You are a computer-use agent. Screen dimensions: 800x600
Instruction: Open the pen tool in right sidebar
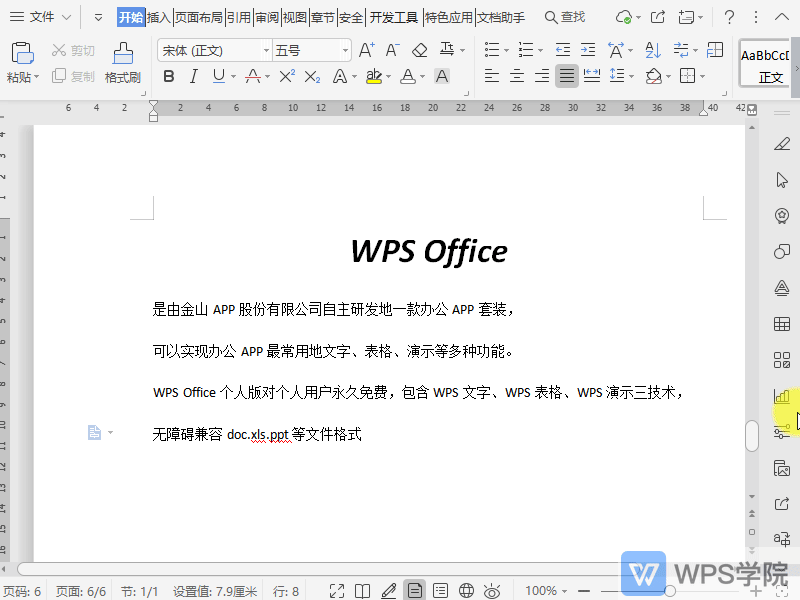[782, 144]
